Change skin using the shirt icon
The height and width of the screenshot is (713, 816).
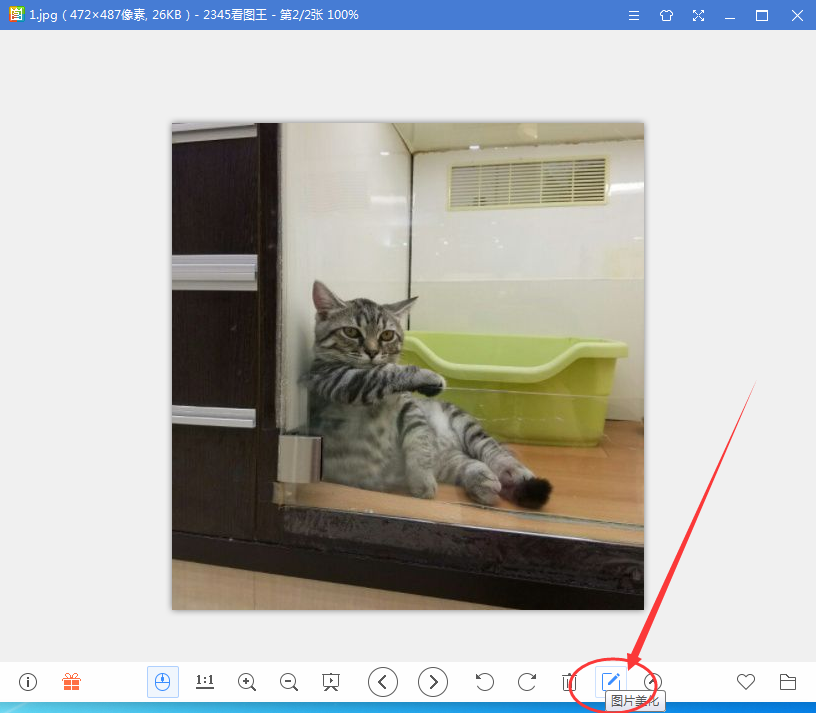(666, 15)
